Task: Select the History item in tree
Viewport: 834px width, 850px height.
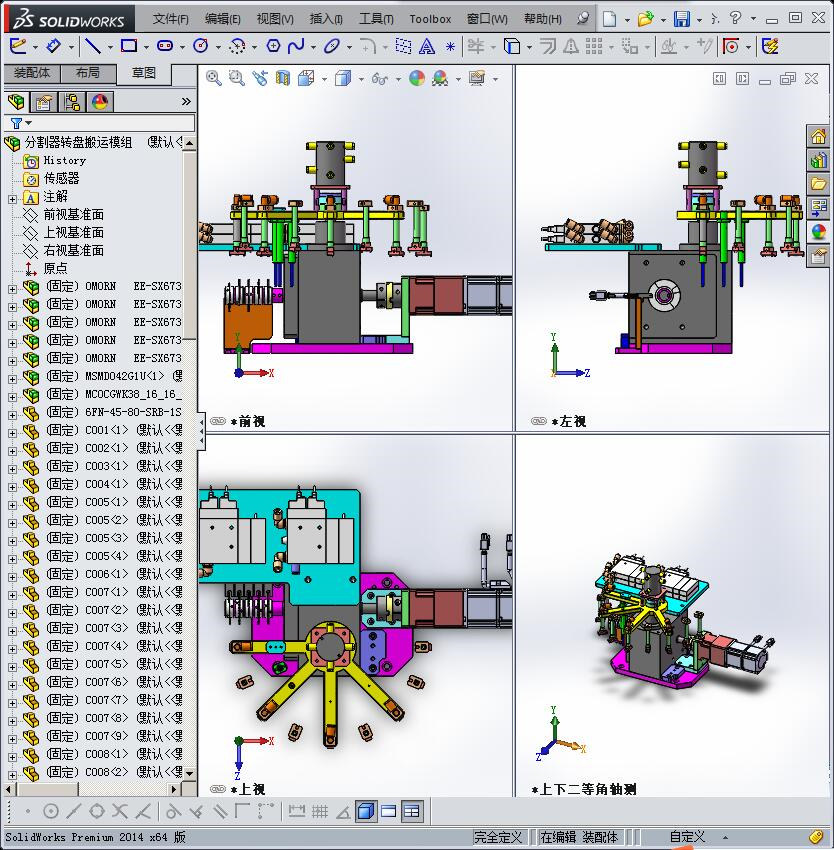Action: coord(65,160)
